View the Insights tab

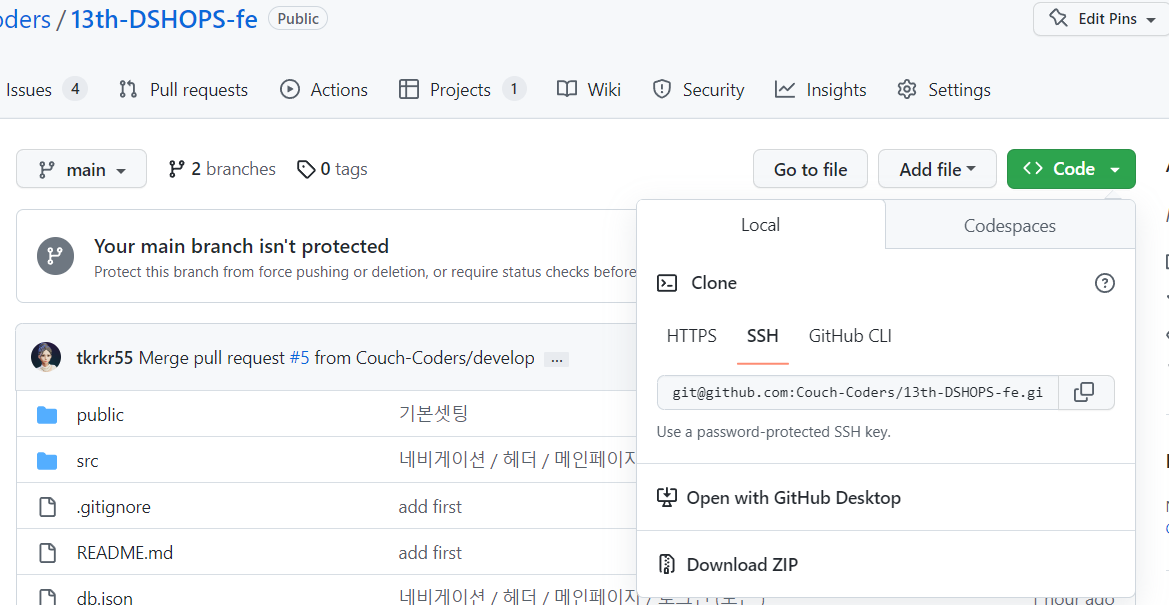pyautogui.click(x=821, y=90)
